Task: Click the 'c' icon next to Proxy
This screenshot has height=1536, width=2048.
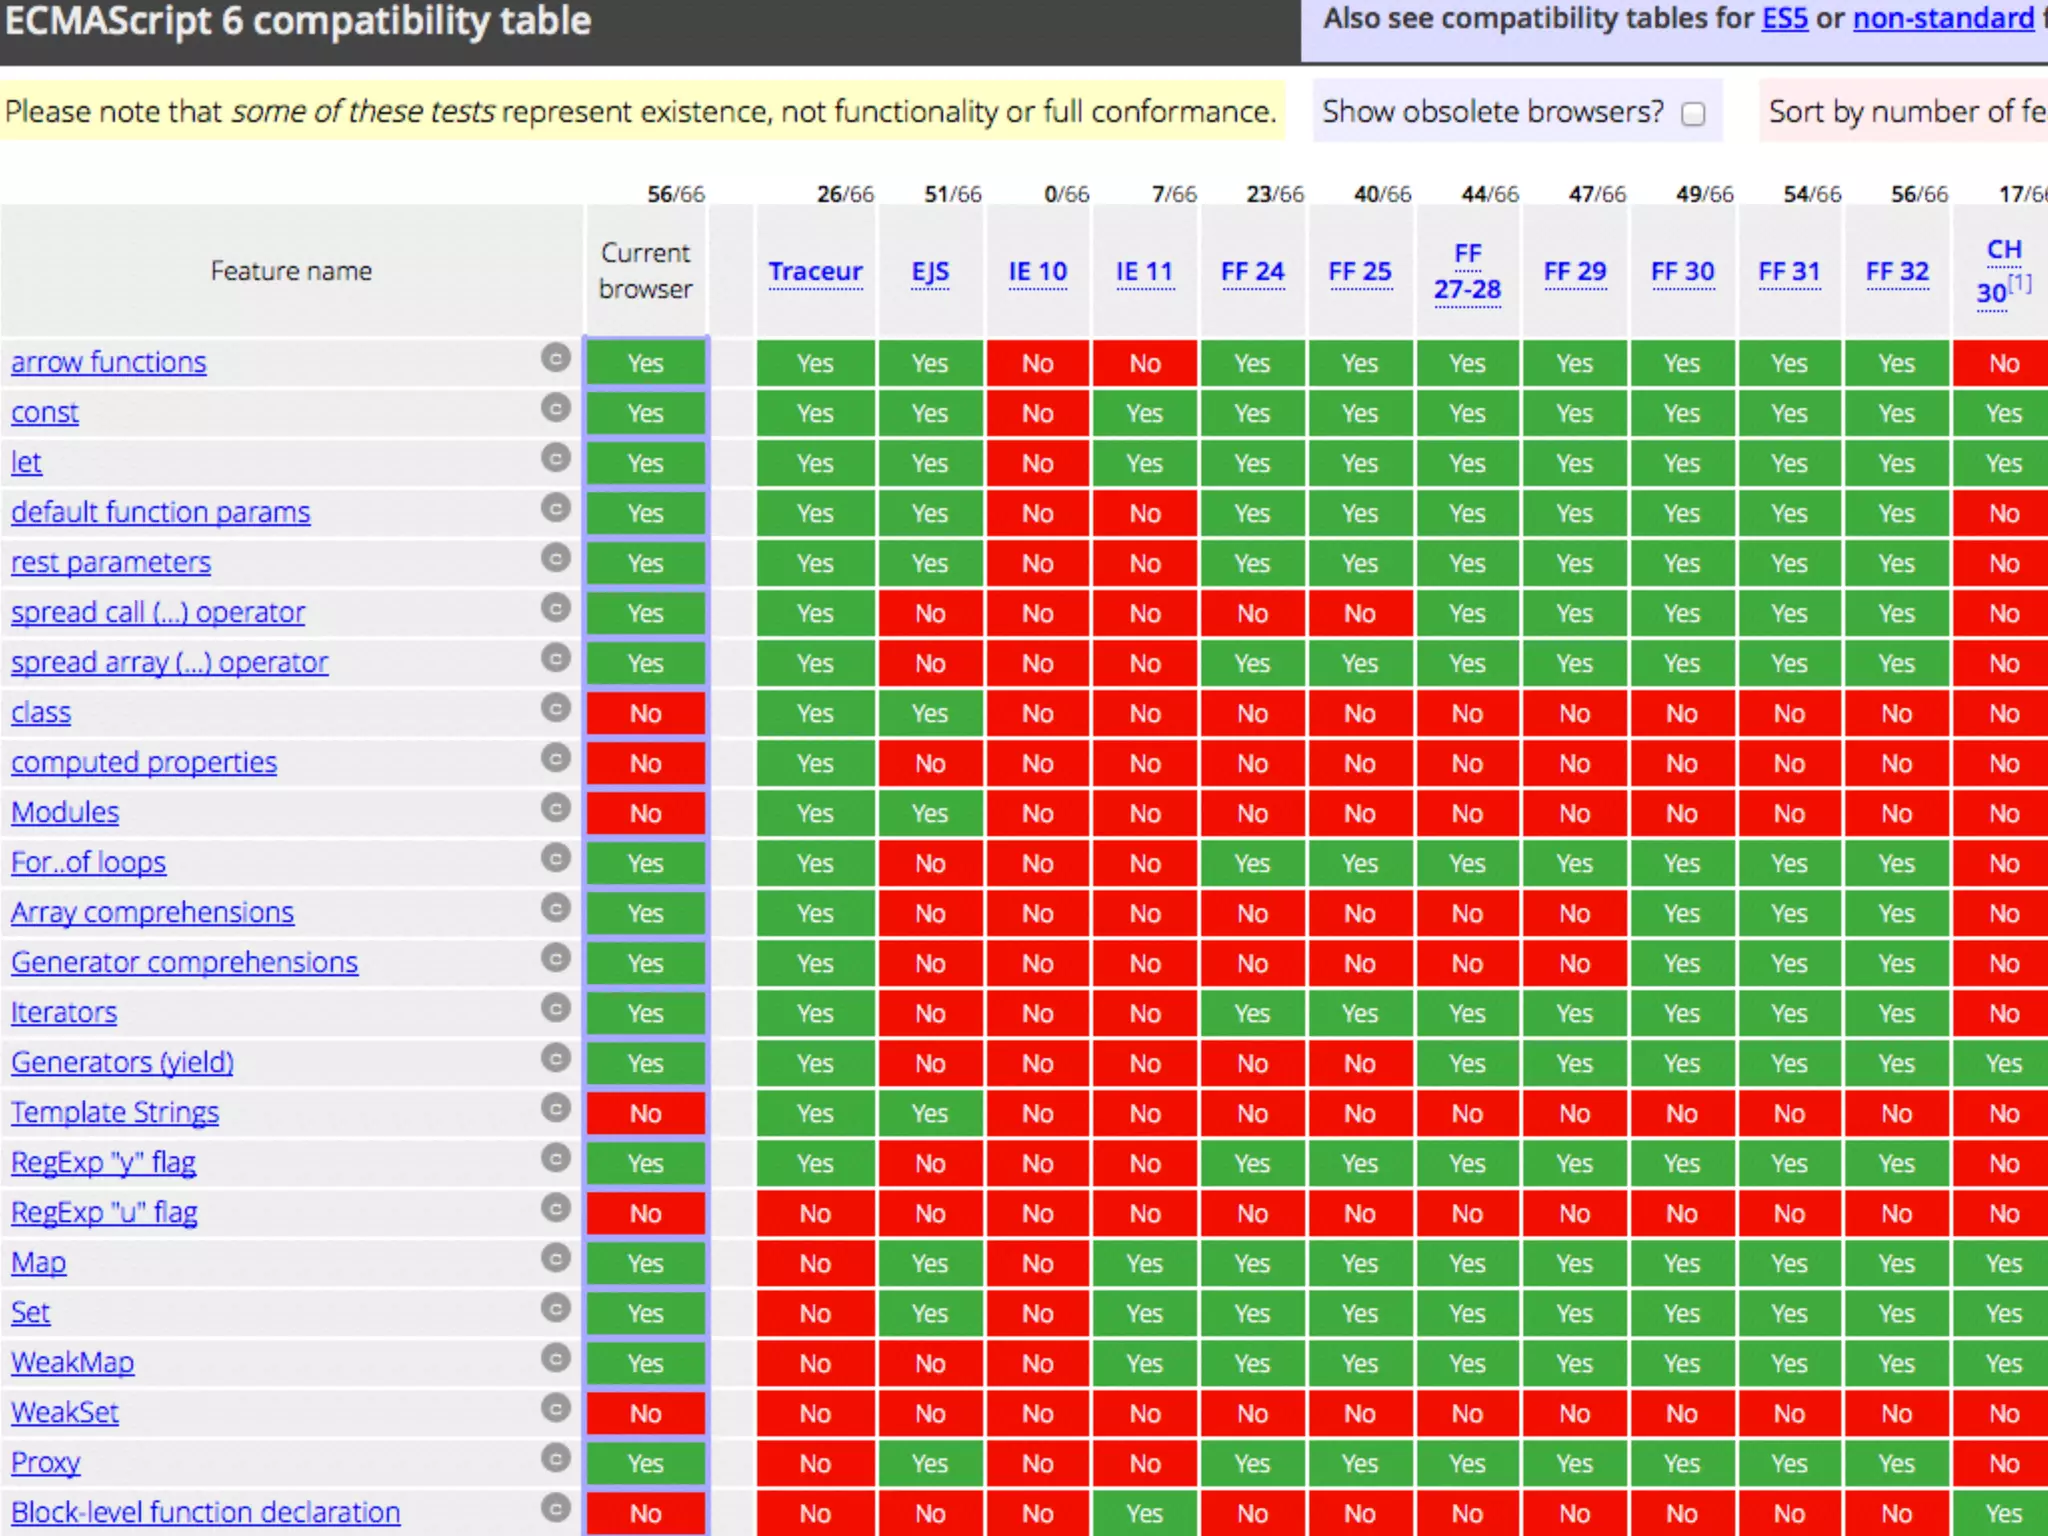Action: [x=556, y=1458]
